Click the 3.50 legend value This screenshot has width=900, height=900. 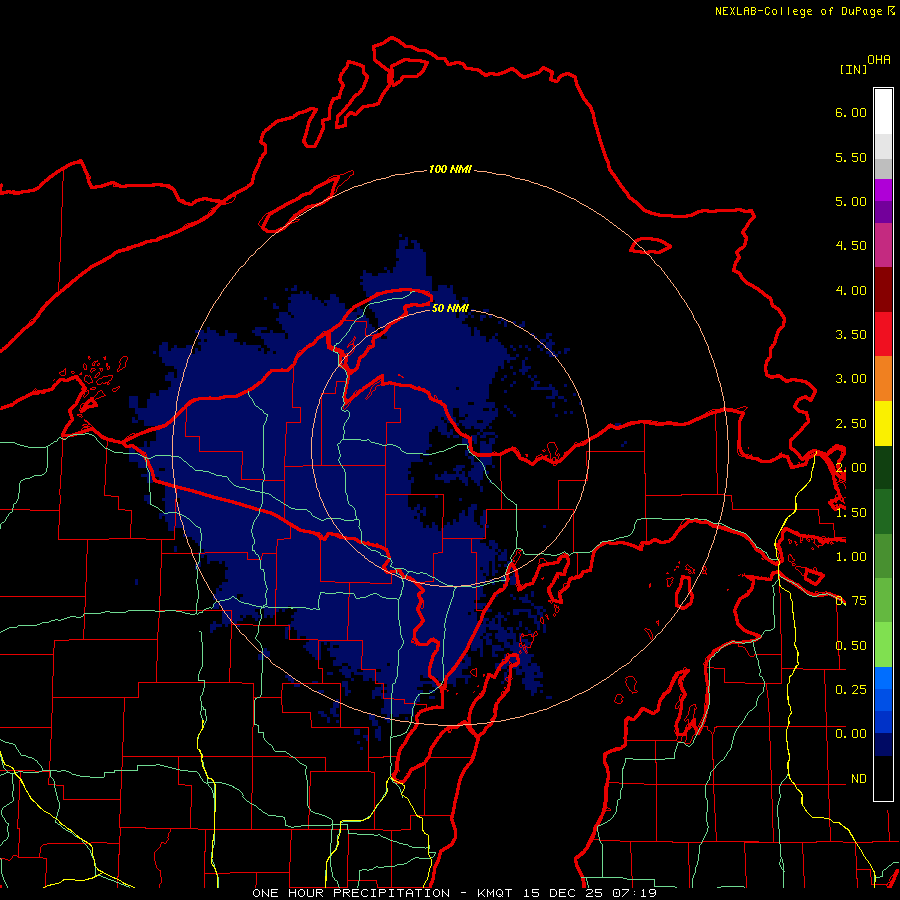click(x=851, y=335)
